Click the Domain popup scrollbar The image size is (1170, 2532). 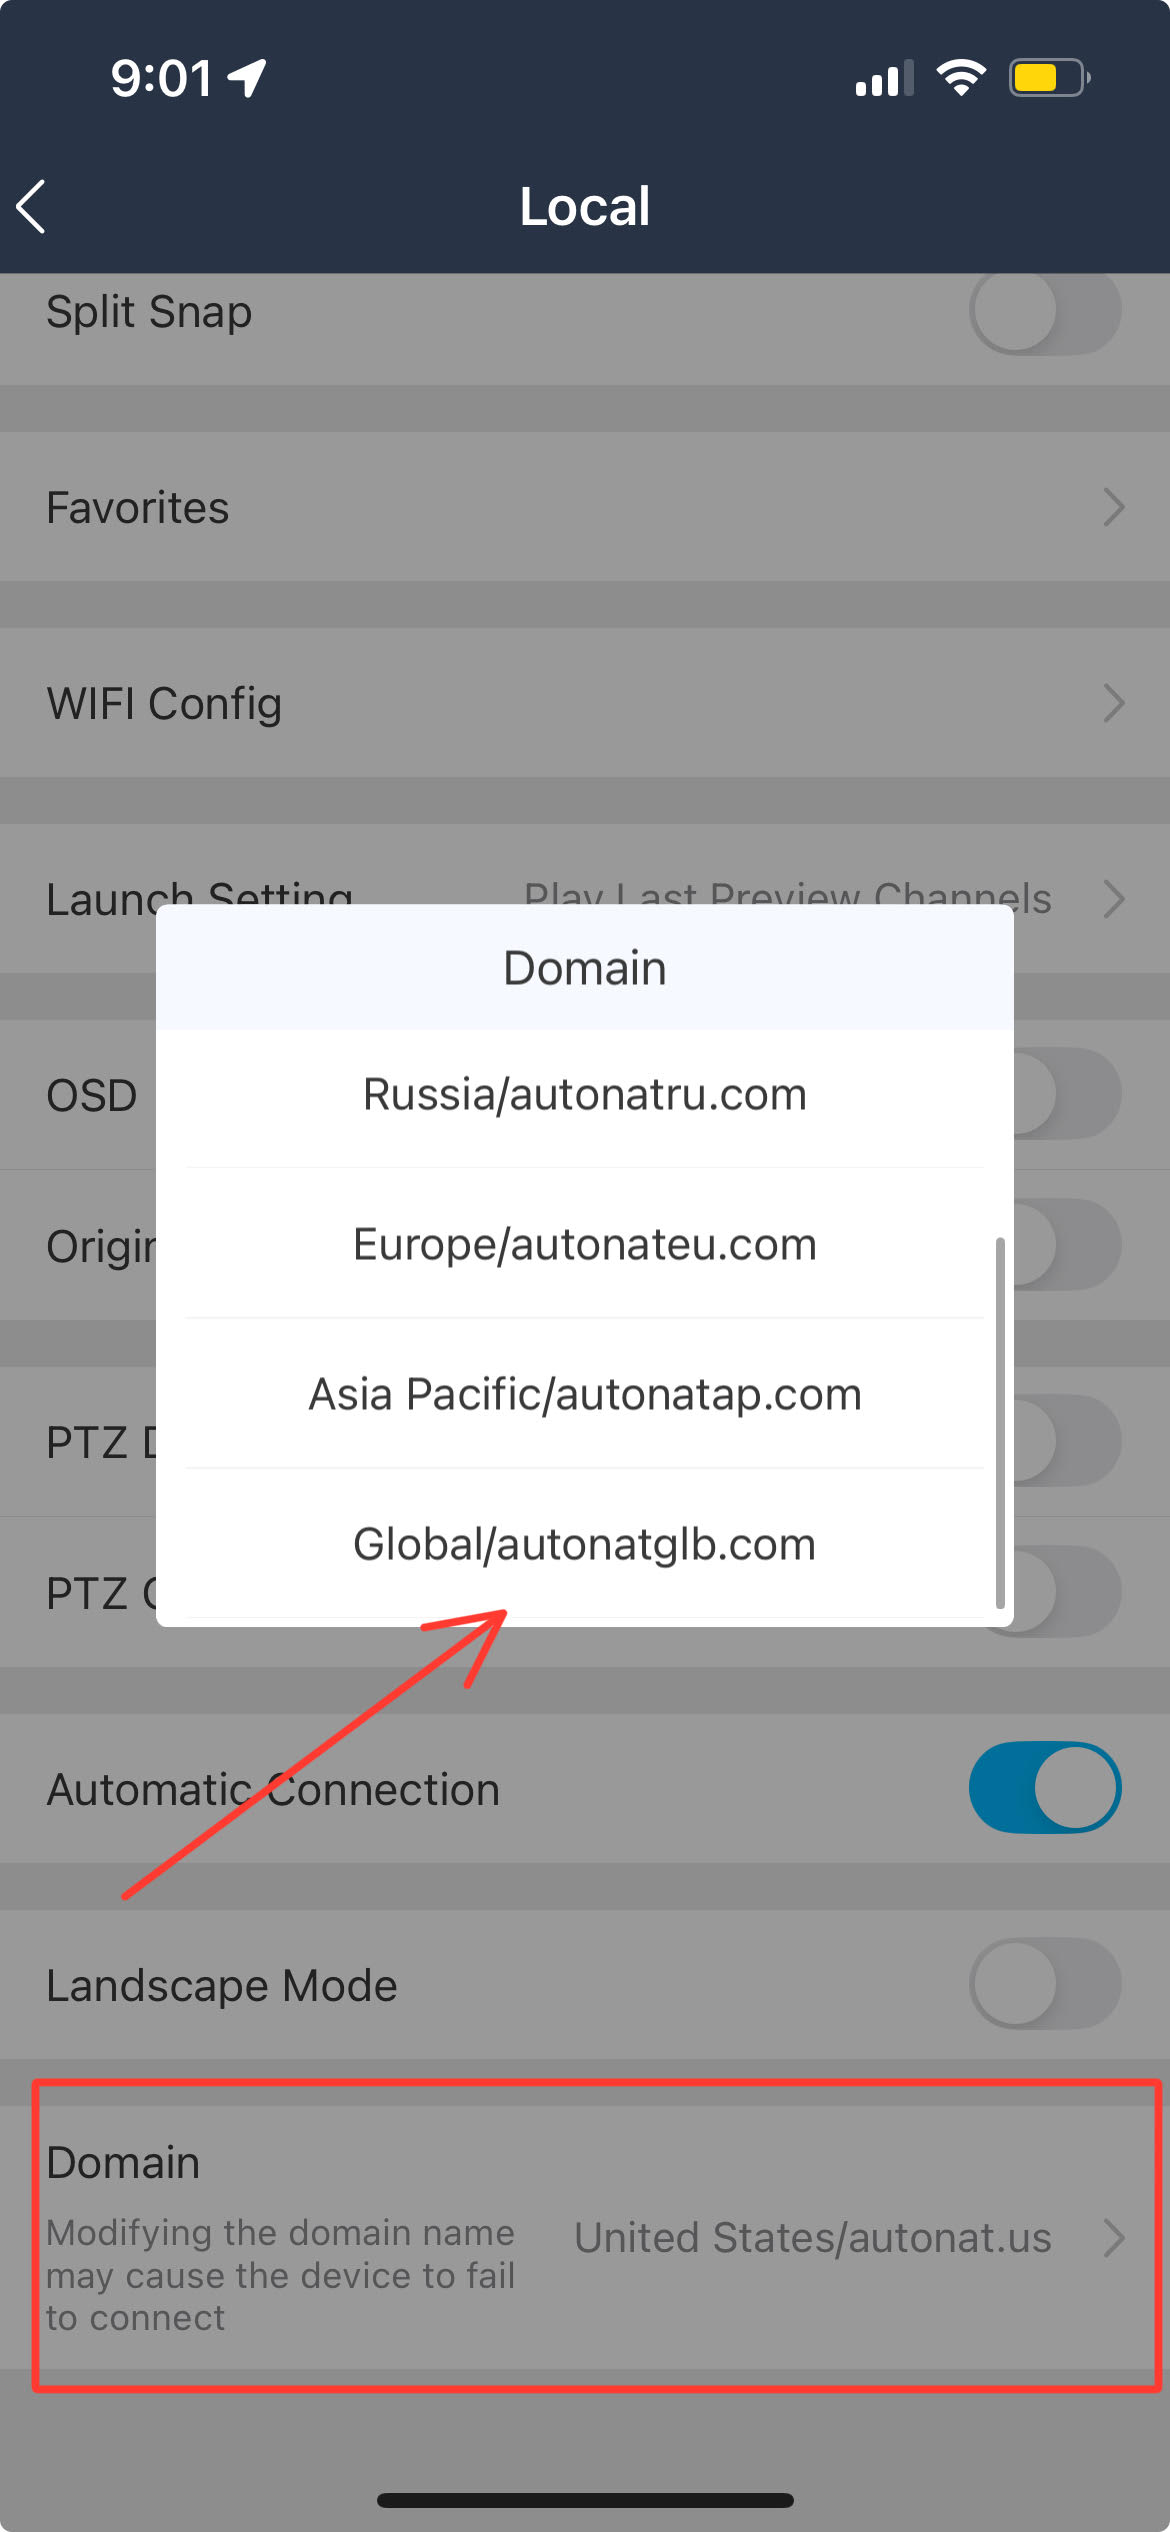(x=1000, y=1422)
